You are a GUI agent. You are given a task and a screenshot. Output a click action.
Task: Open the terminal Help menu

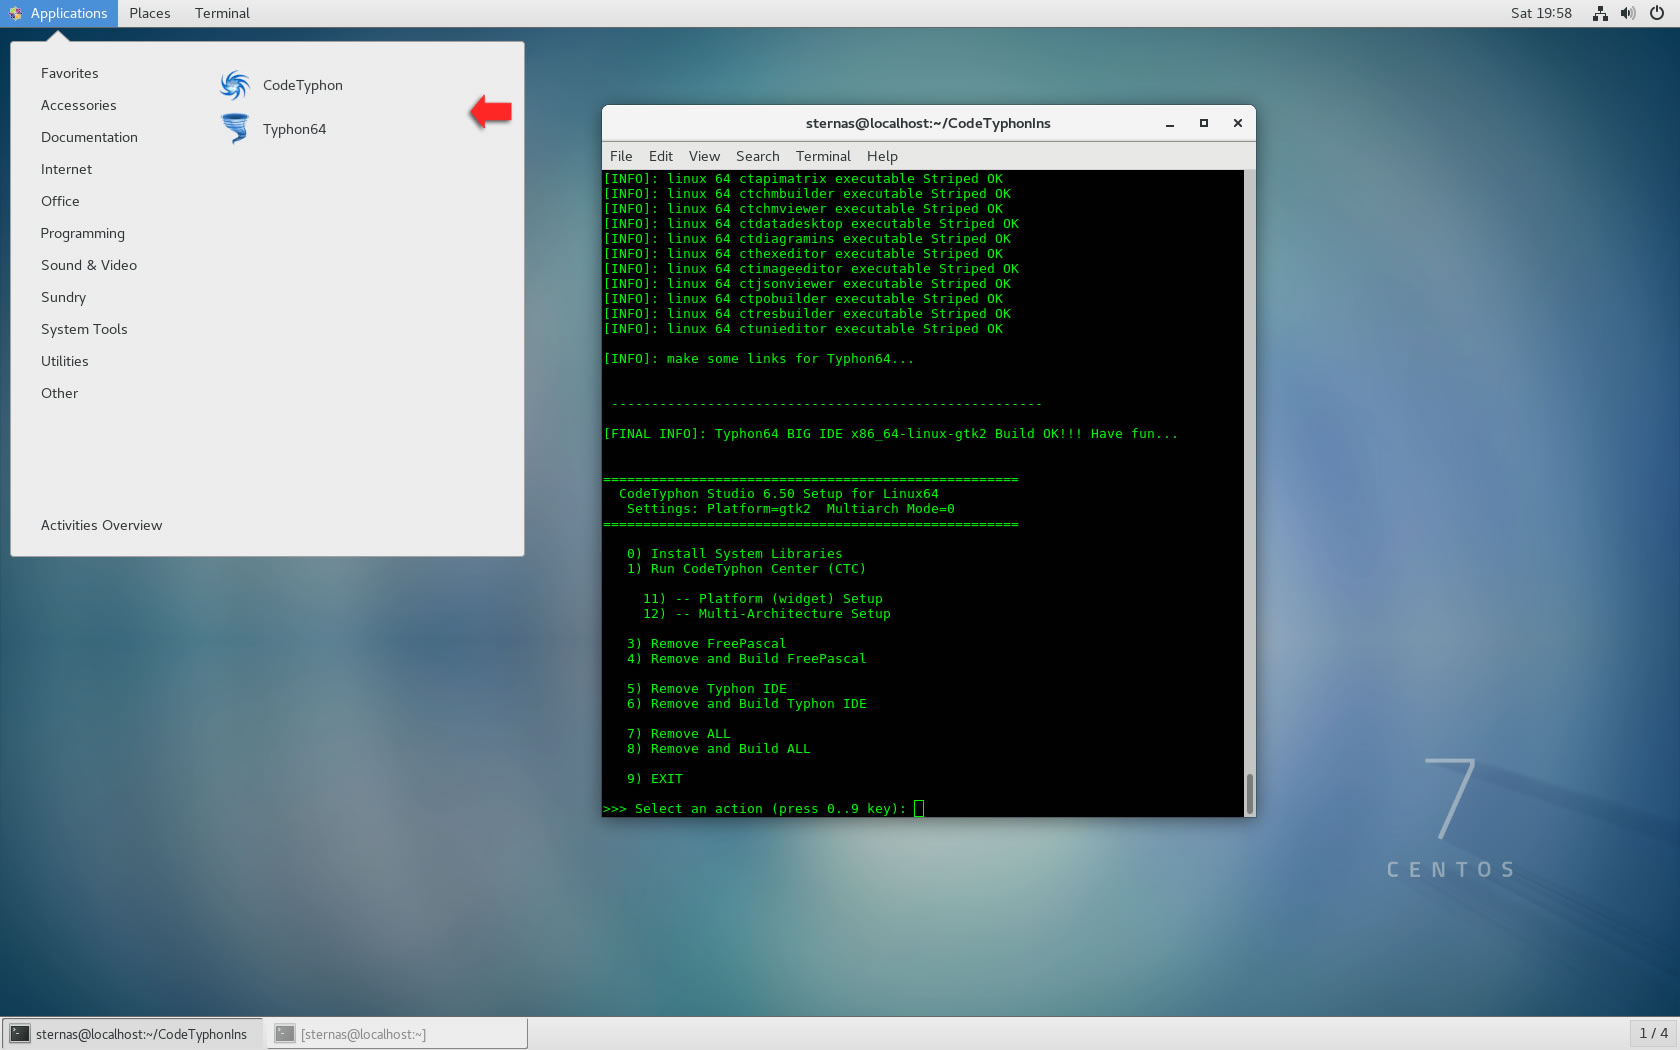coord(882,156)
